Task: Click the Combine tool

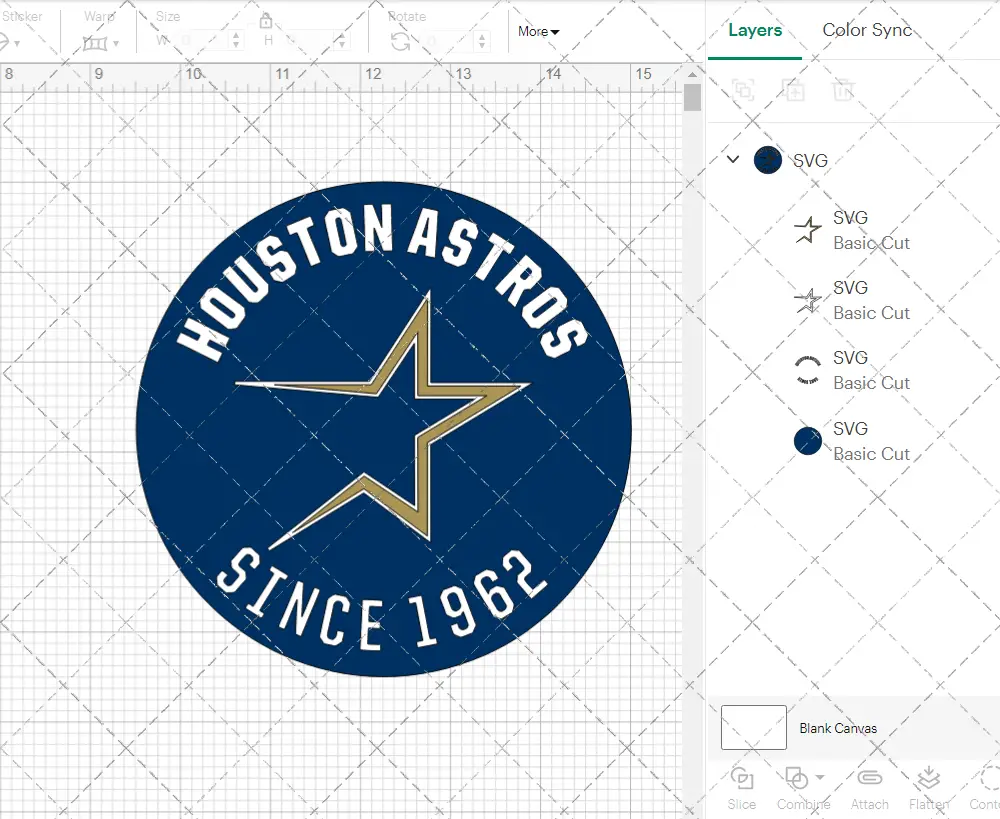Action: click(803, 788)
